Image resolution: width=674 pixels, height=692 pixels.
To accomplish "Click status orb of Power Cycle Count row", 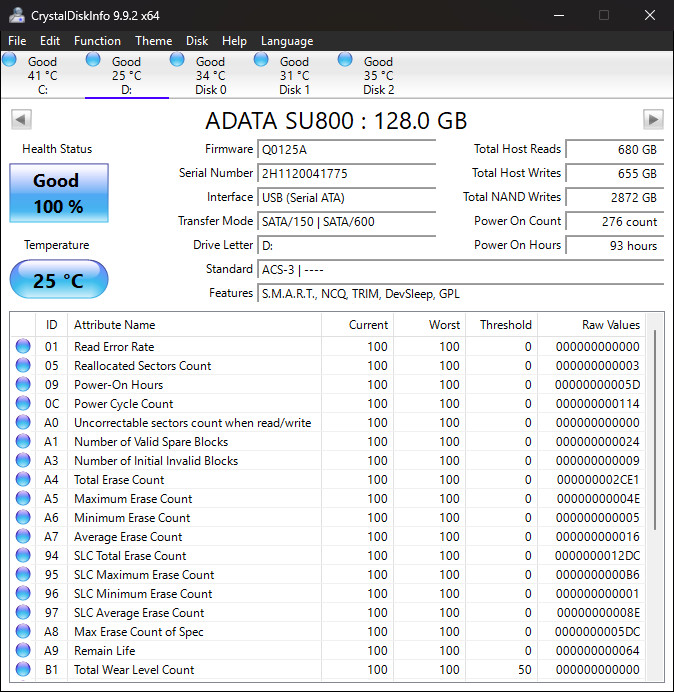I will click(23, 403).
